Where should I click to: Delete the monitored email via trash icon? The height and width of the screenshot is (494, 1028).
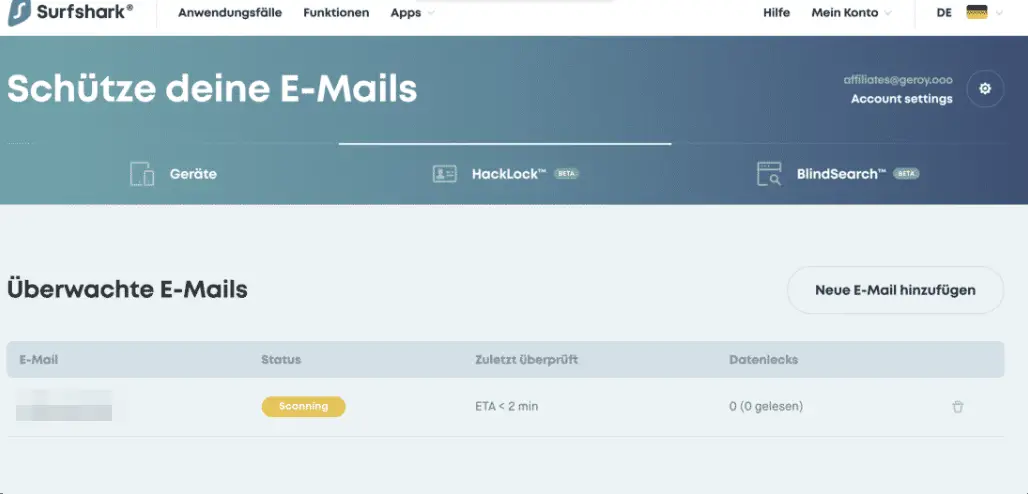pos(958,407)
